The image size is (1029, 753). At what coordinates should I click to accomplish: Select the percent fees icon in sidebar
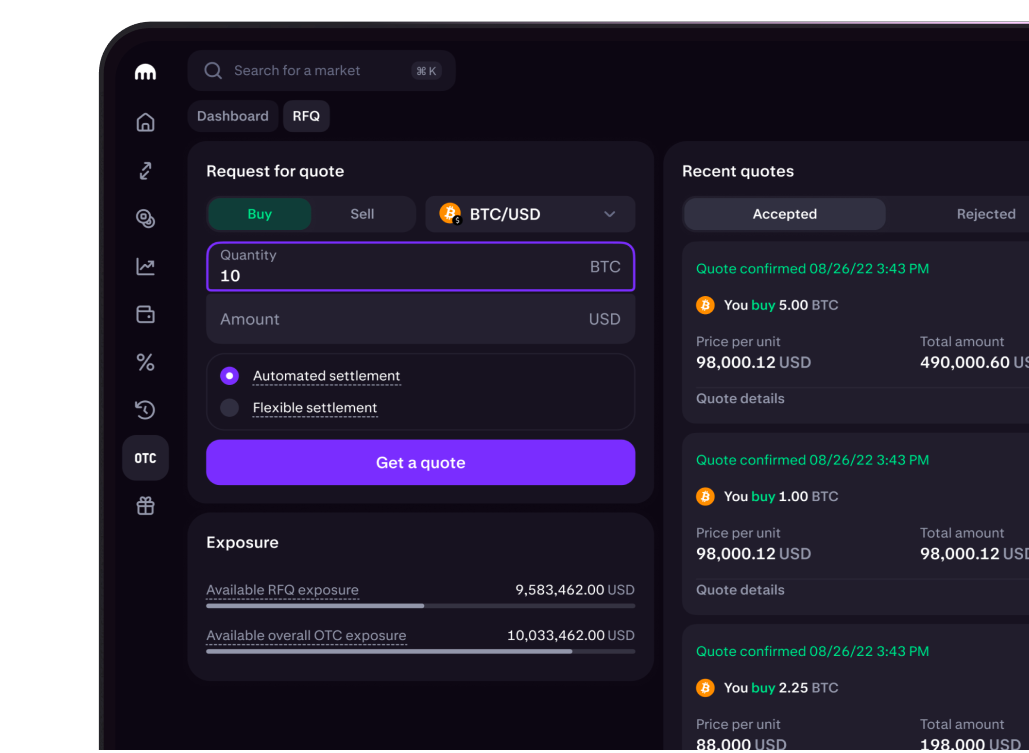pyautogui.click(x=145, y=362)
